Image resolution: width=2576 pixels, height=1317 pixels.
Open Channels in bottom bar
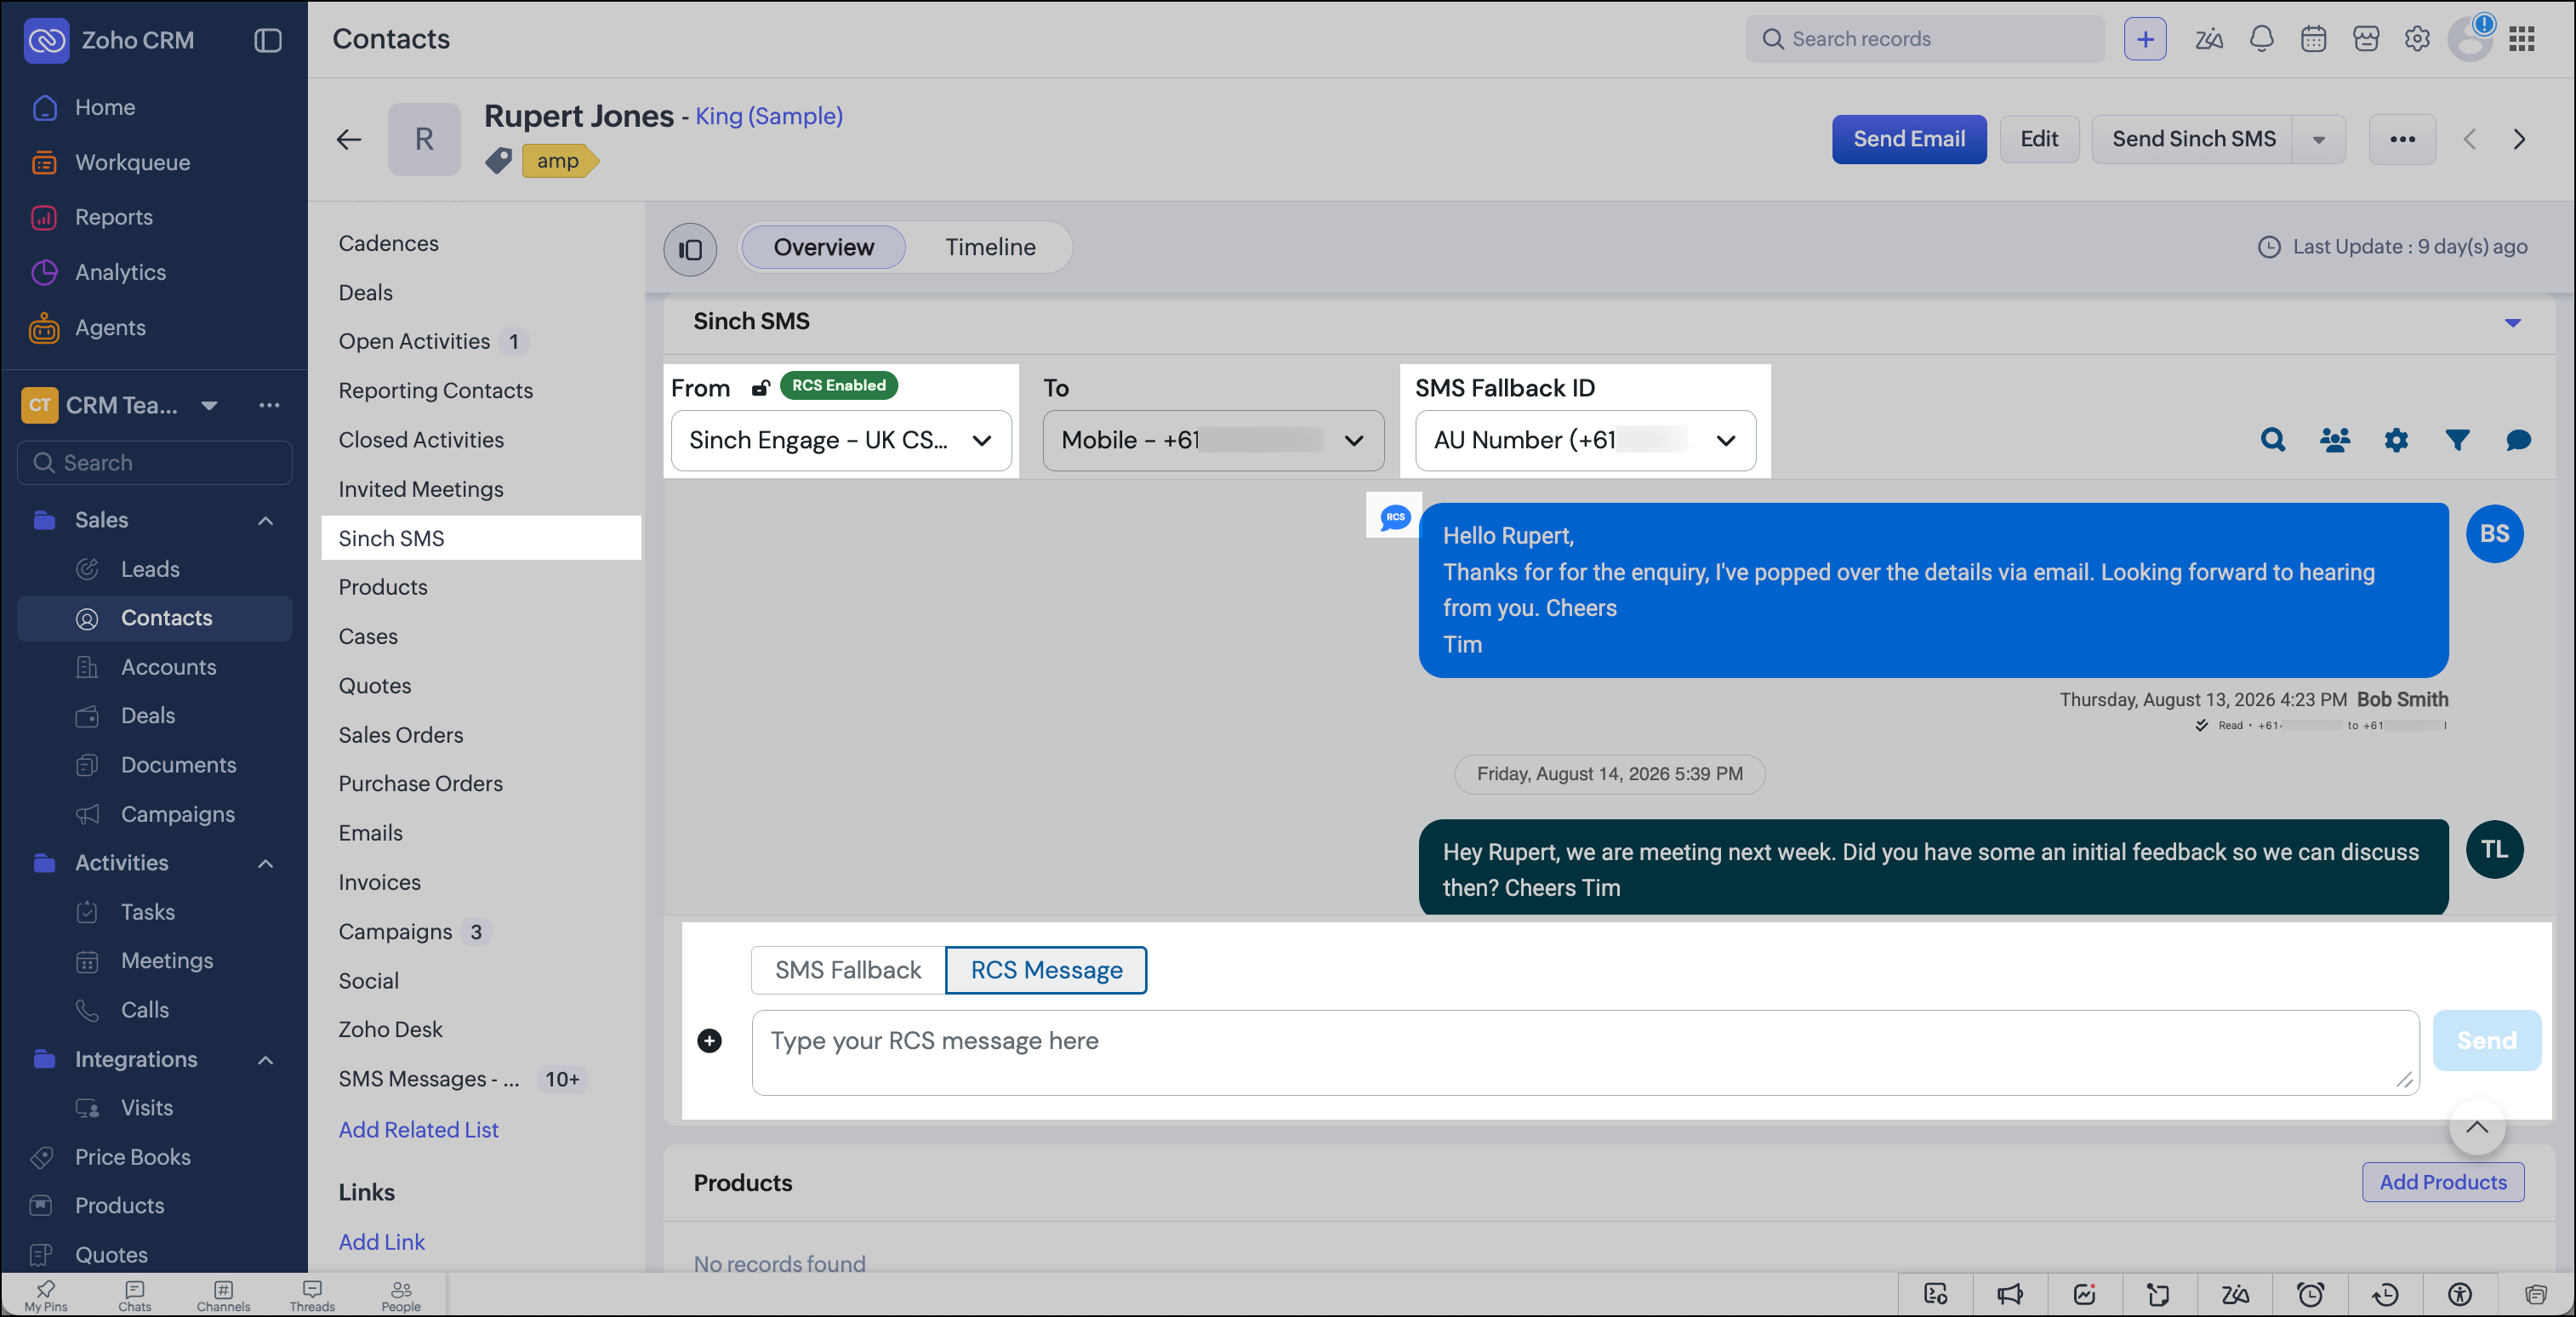click(x=223, y=1296)
